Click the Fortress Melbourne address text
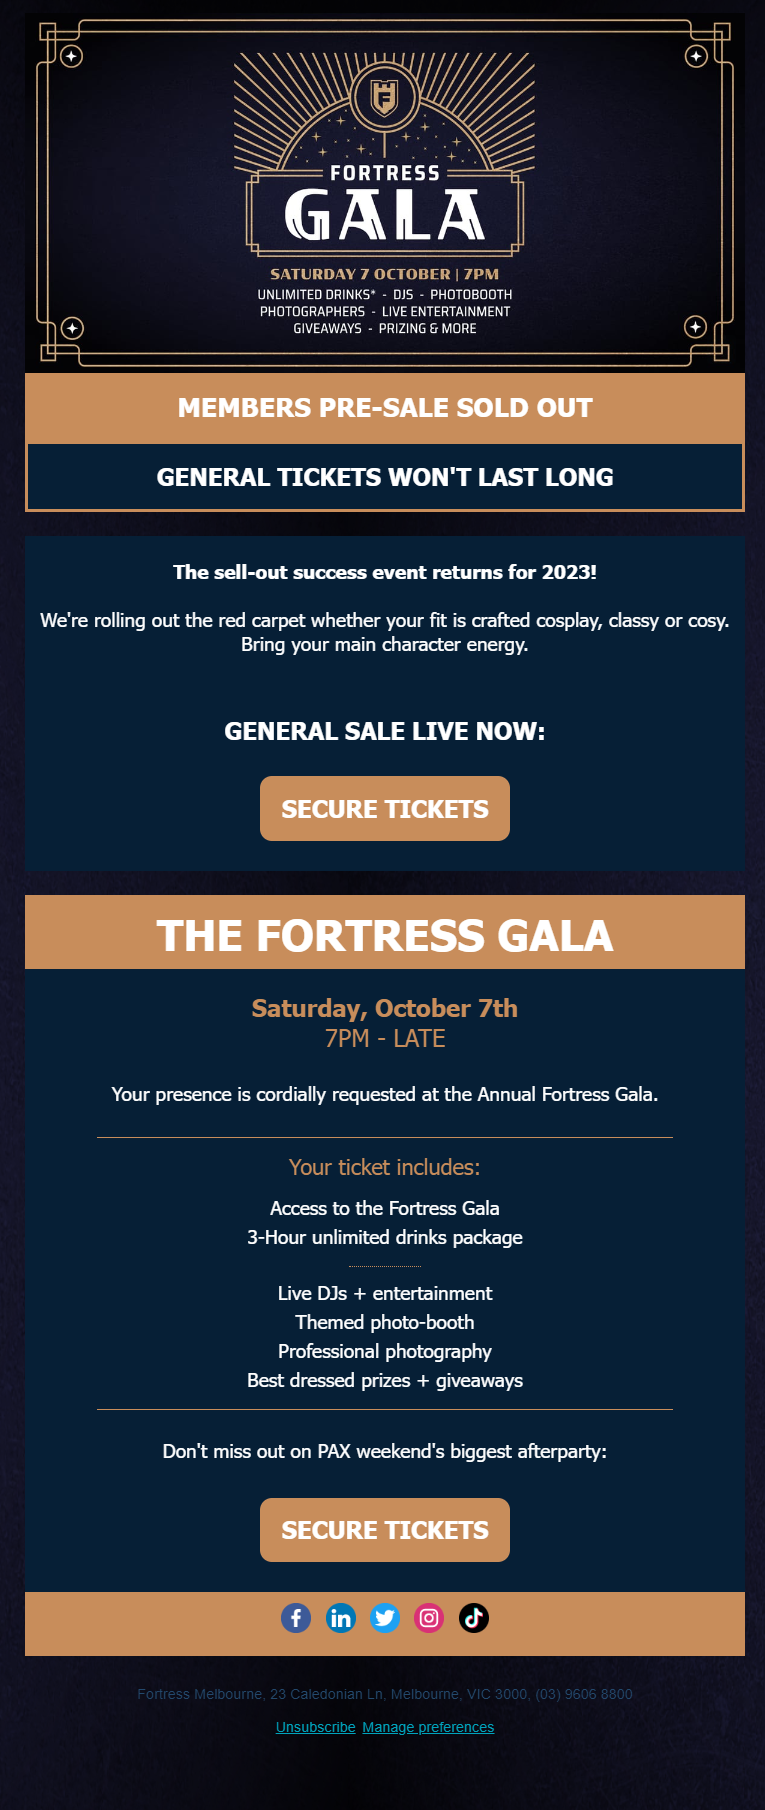This screenshot has height=1810, width=765. 385,1694
